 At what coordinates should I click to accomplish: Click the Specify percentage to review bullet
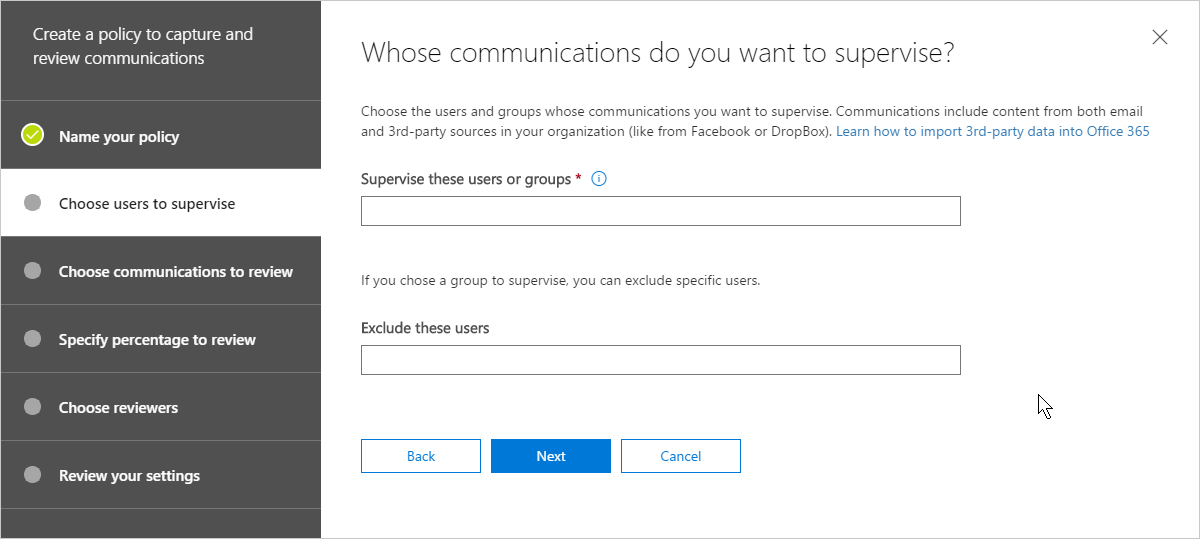(x=33, y=339)
